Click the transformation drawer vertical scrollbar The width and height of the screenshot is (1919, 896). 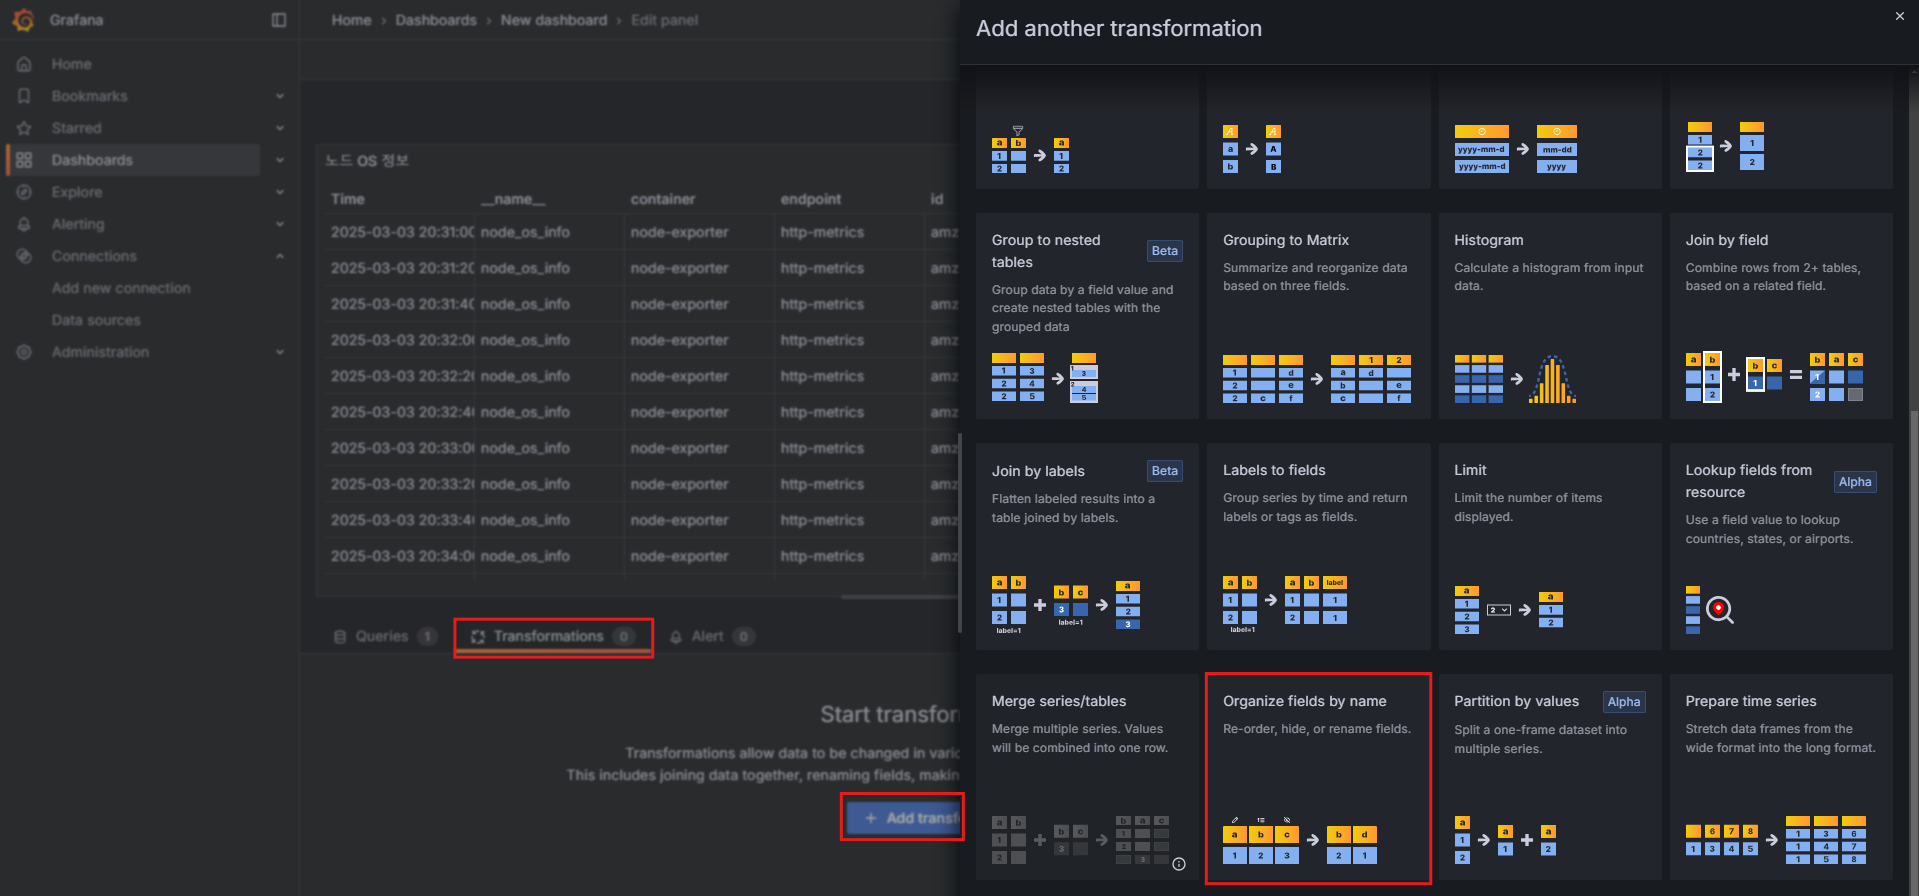[1914, 650]
